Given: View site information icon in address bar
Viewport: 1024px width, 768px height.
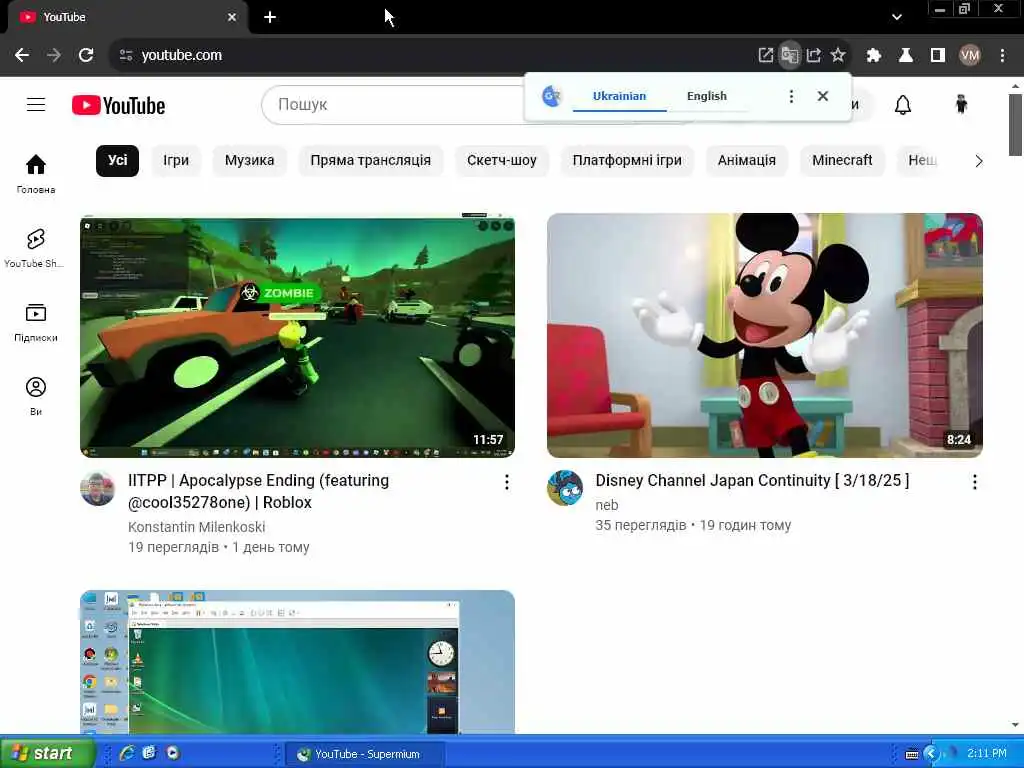Looking at the screenshot, I should (x=126, y=55).
